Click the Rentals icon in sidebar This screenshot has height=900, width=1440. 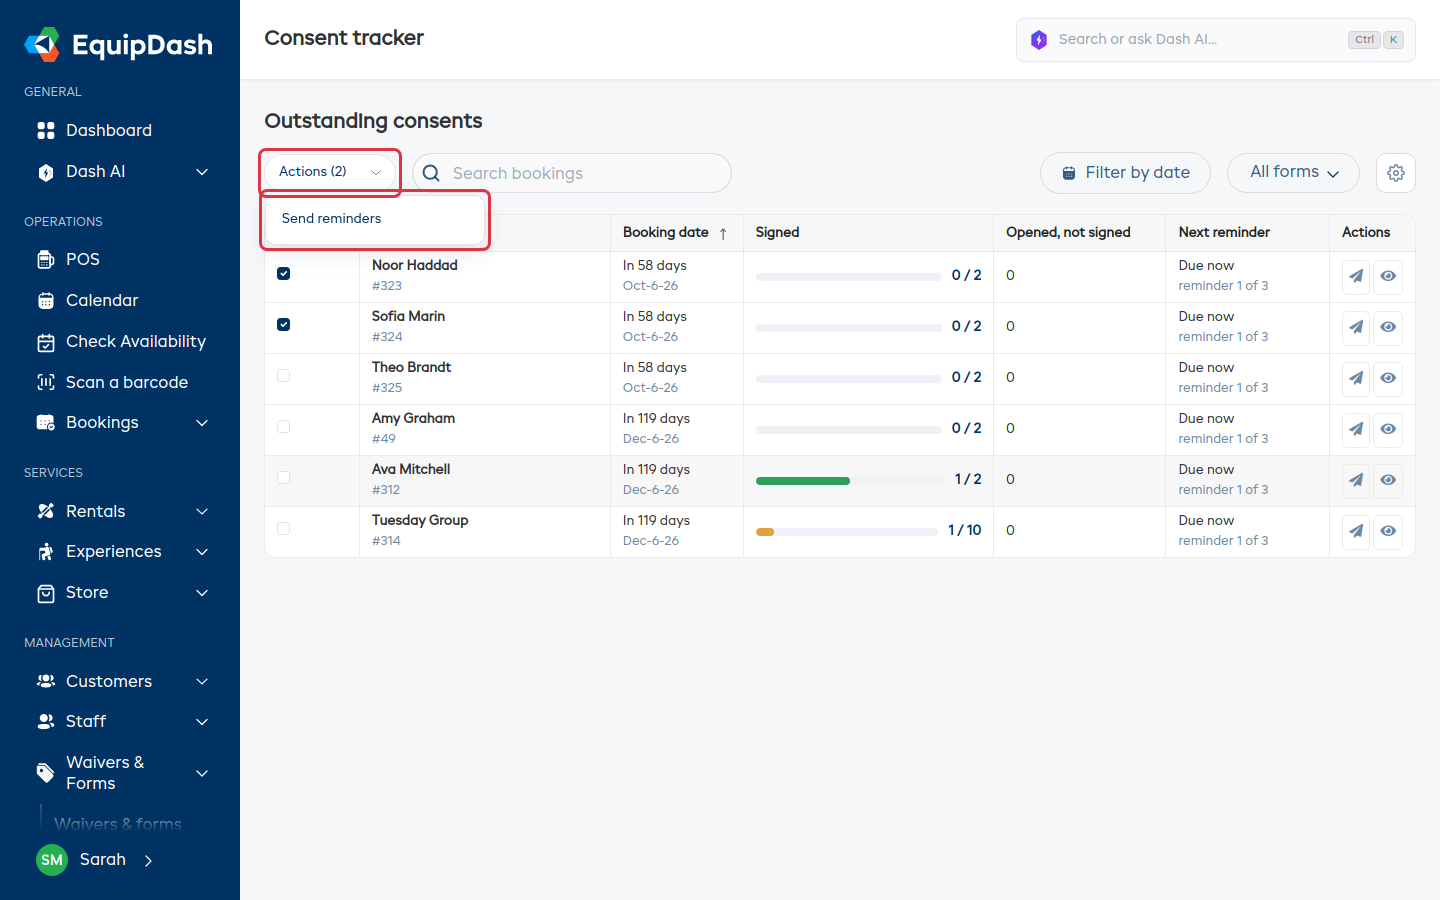click(x=46, y=511)
